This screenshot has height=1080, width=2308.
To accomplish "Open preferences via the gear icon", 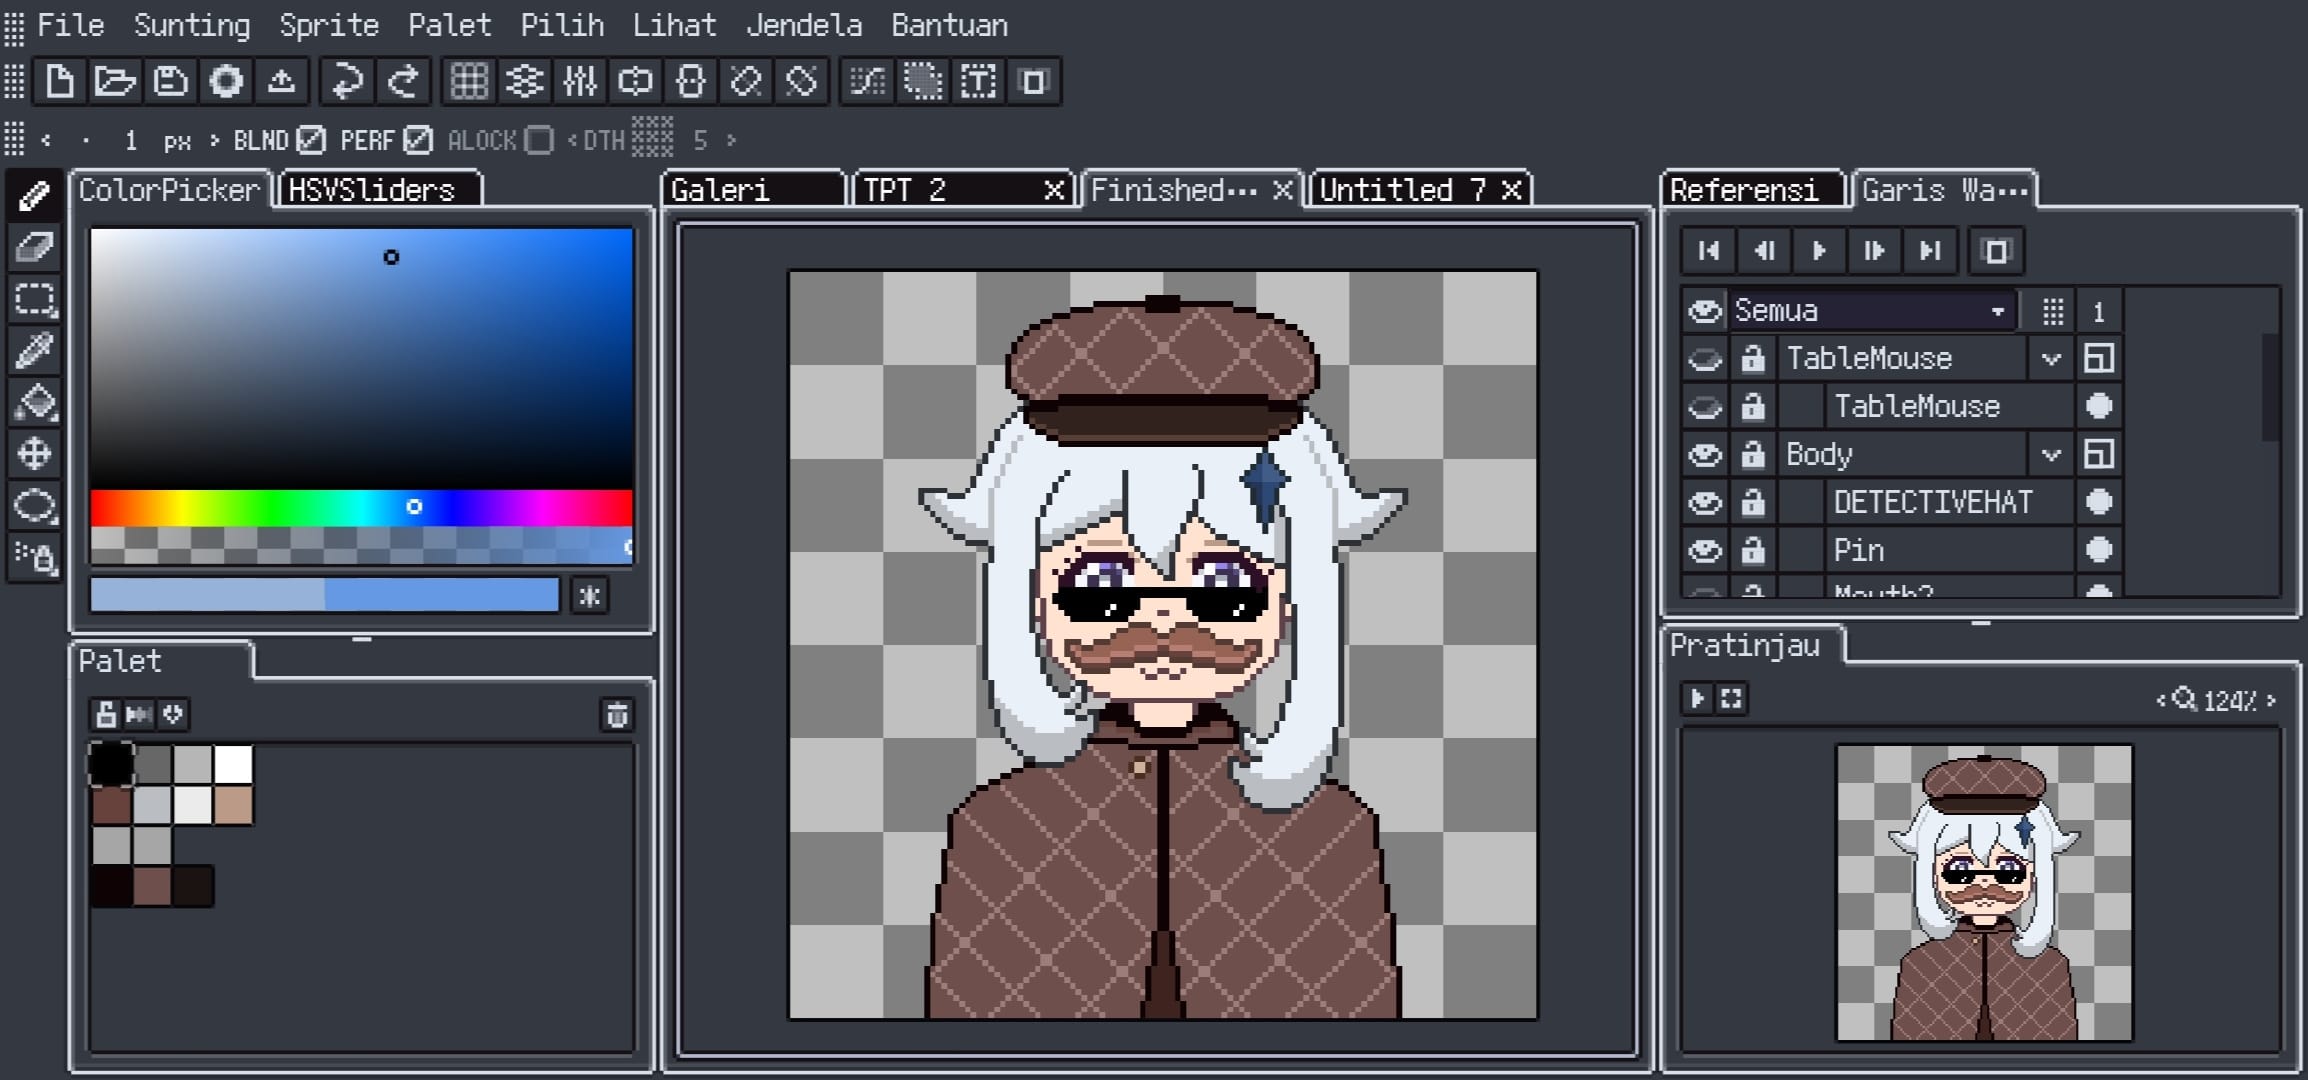I will coord(226,83).
